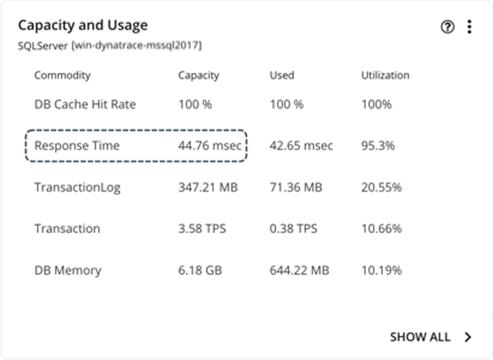Open the help question mark icon
Screen dimensions: 493x360
point(447,27)
